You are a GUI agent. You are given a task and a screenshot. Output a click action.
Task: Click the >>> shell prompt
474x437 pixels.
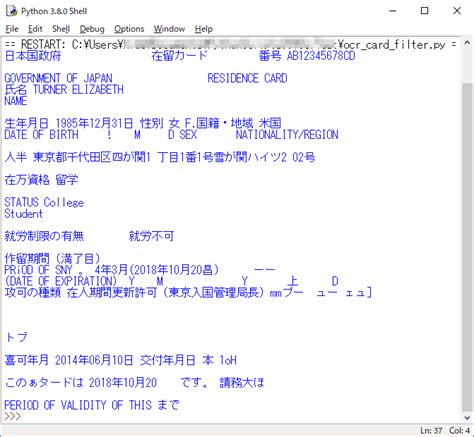pos(13,416)
